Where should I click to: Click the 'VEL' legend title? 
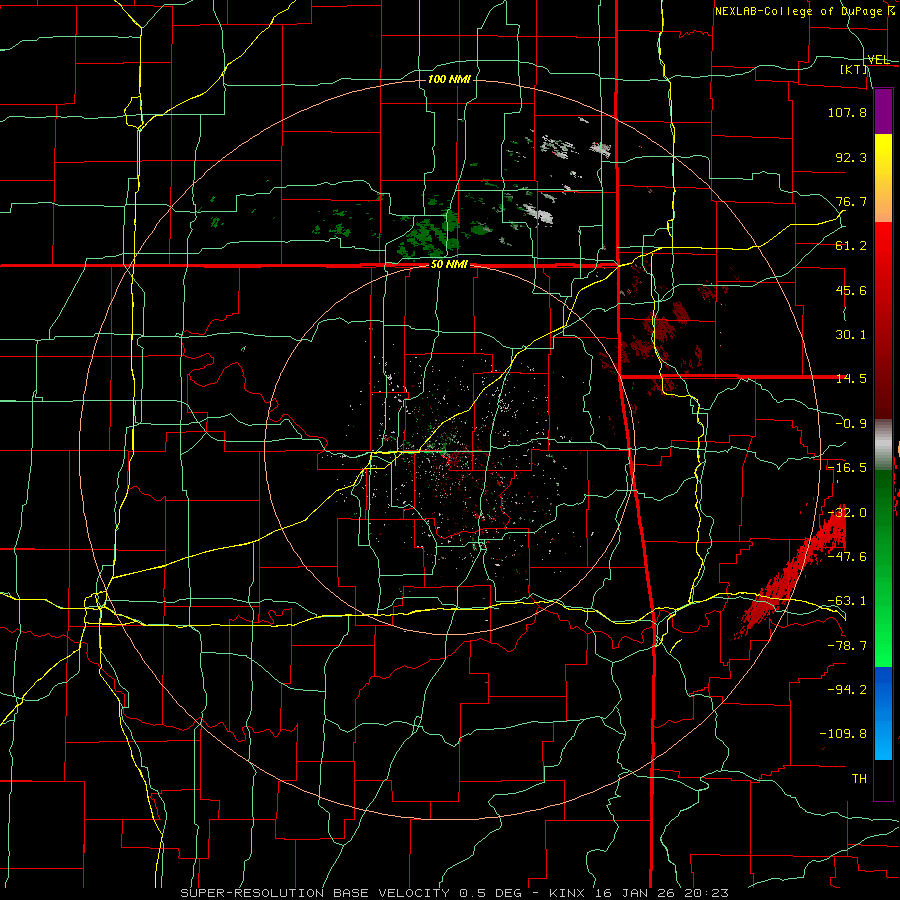tap(878, 60)
